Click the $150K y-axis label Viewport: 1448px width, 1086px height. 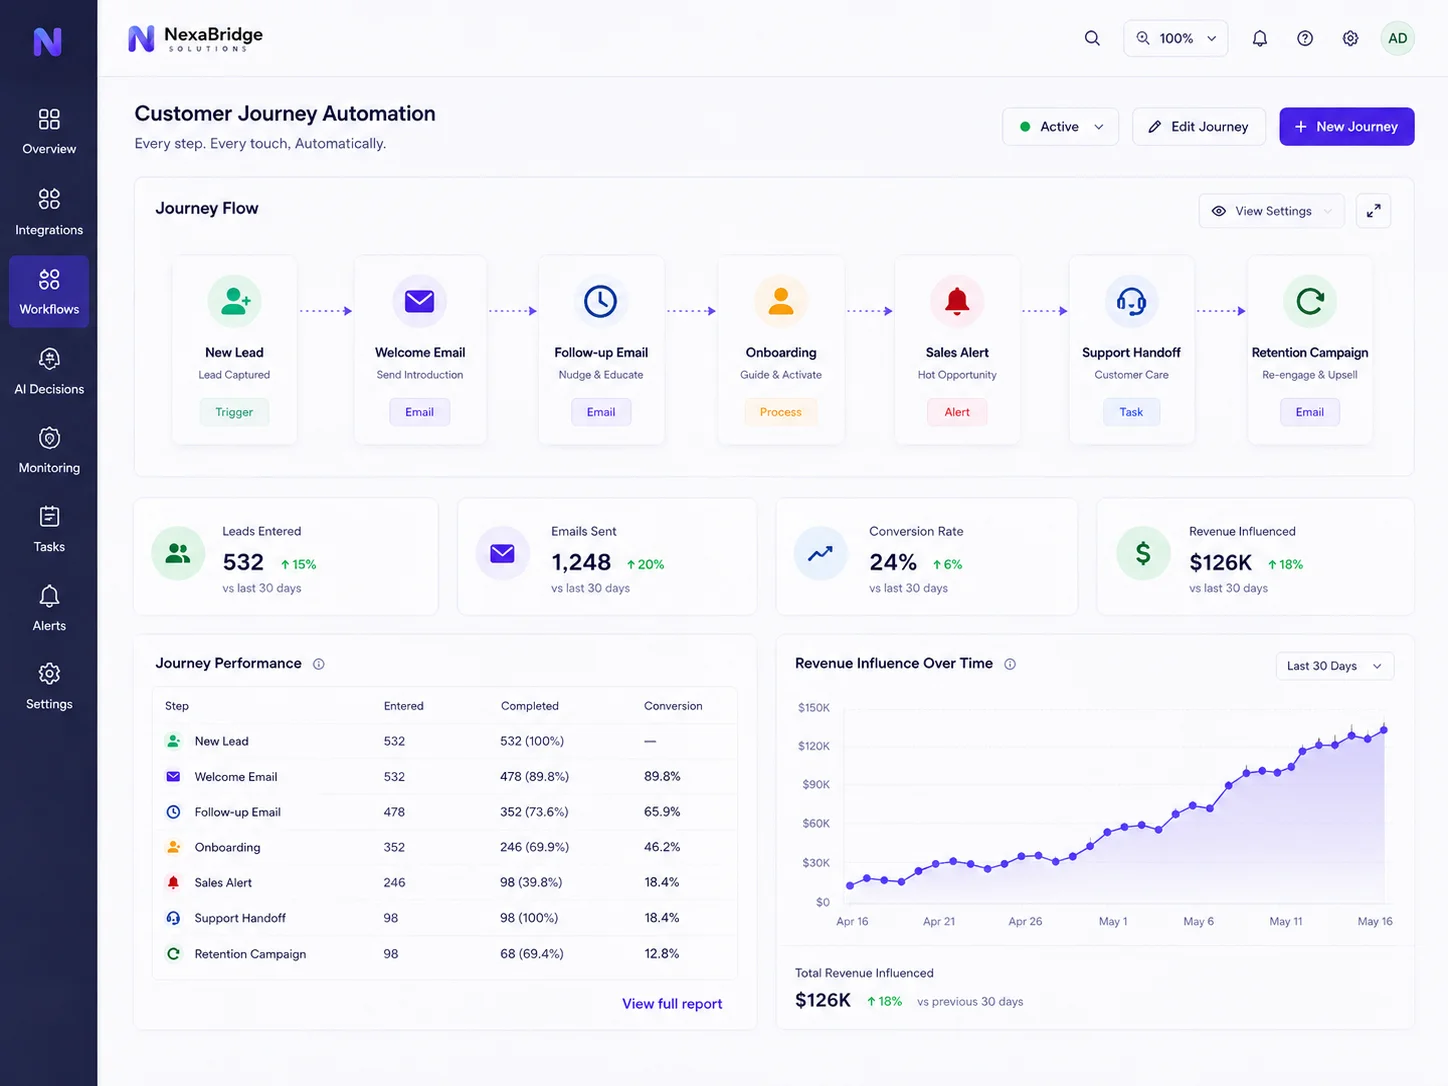814,708
